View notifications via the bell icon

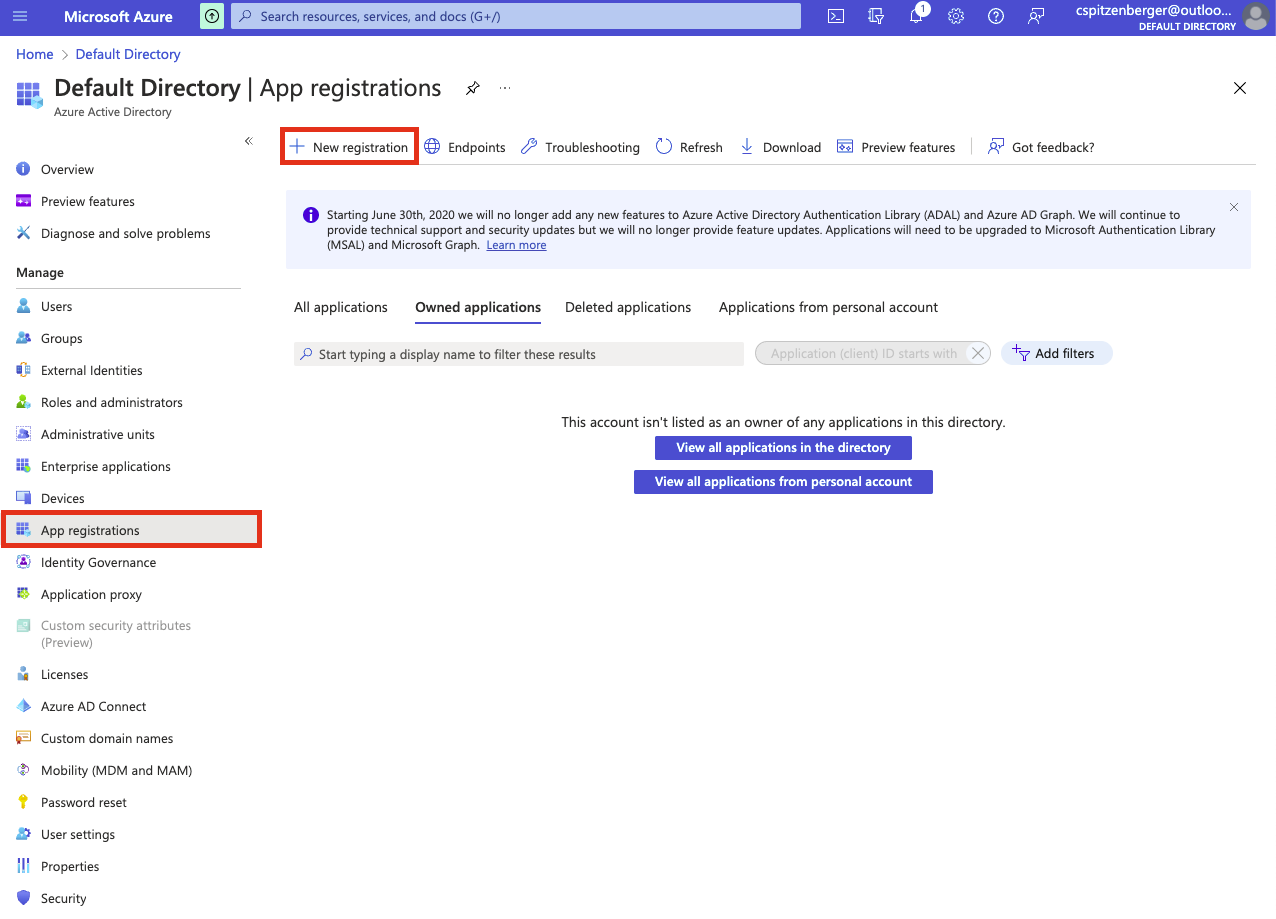915,16
